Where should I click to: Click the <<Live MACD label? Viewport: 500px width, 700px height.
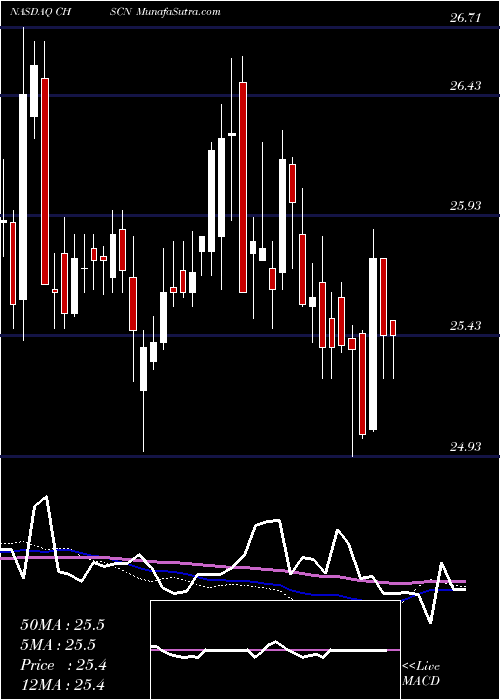(421, 674)
